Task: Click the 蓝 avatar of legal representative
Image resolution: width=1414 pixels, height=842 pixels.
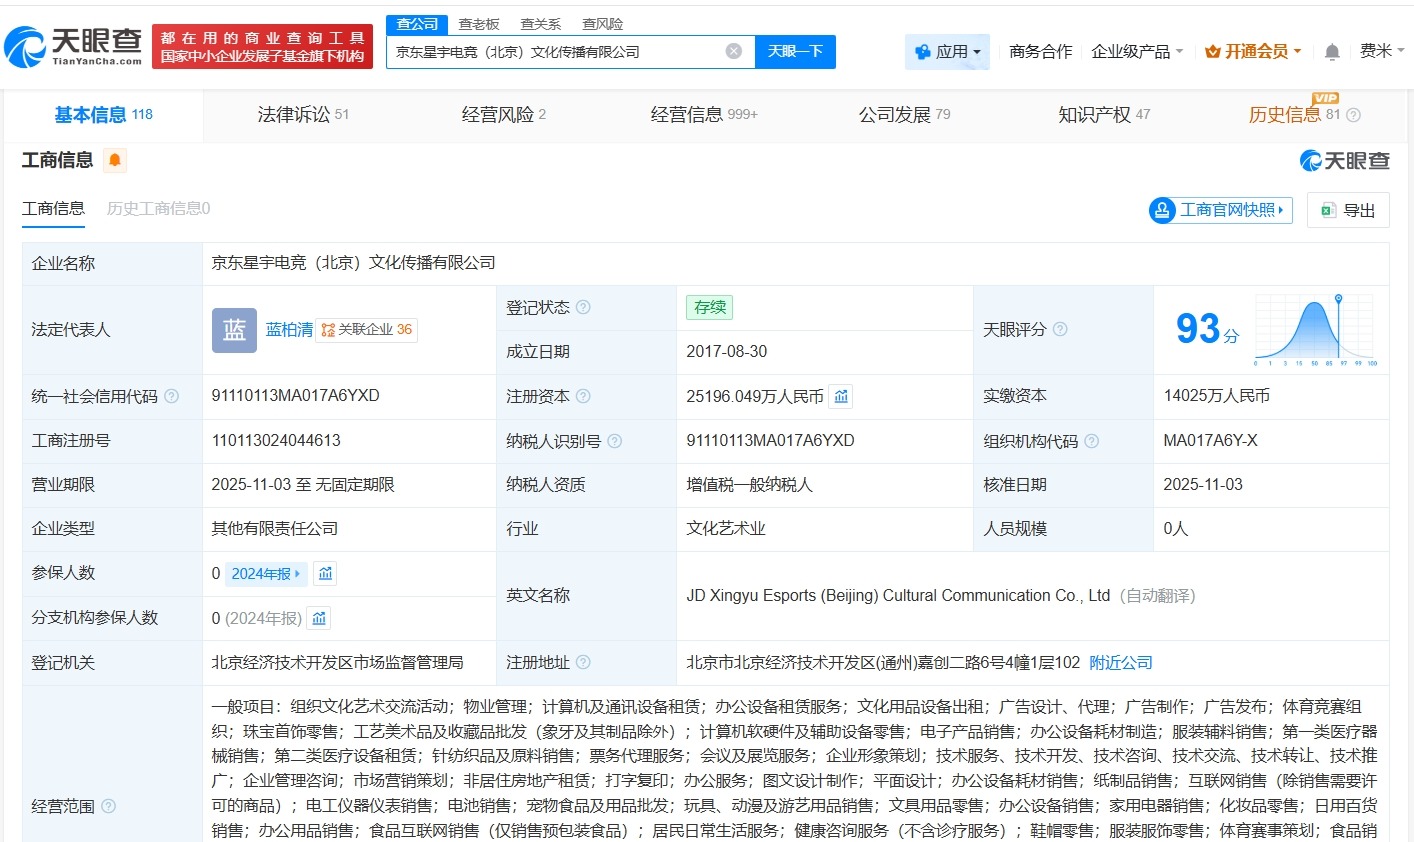Action: click(x=234, y=330)
